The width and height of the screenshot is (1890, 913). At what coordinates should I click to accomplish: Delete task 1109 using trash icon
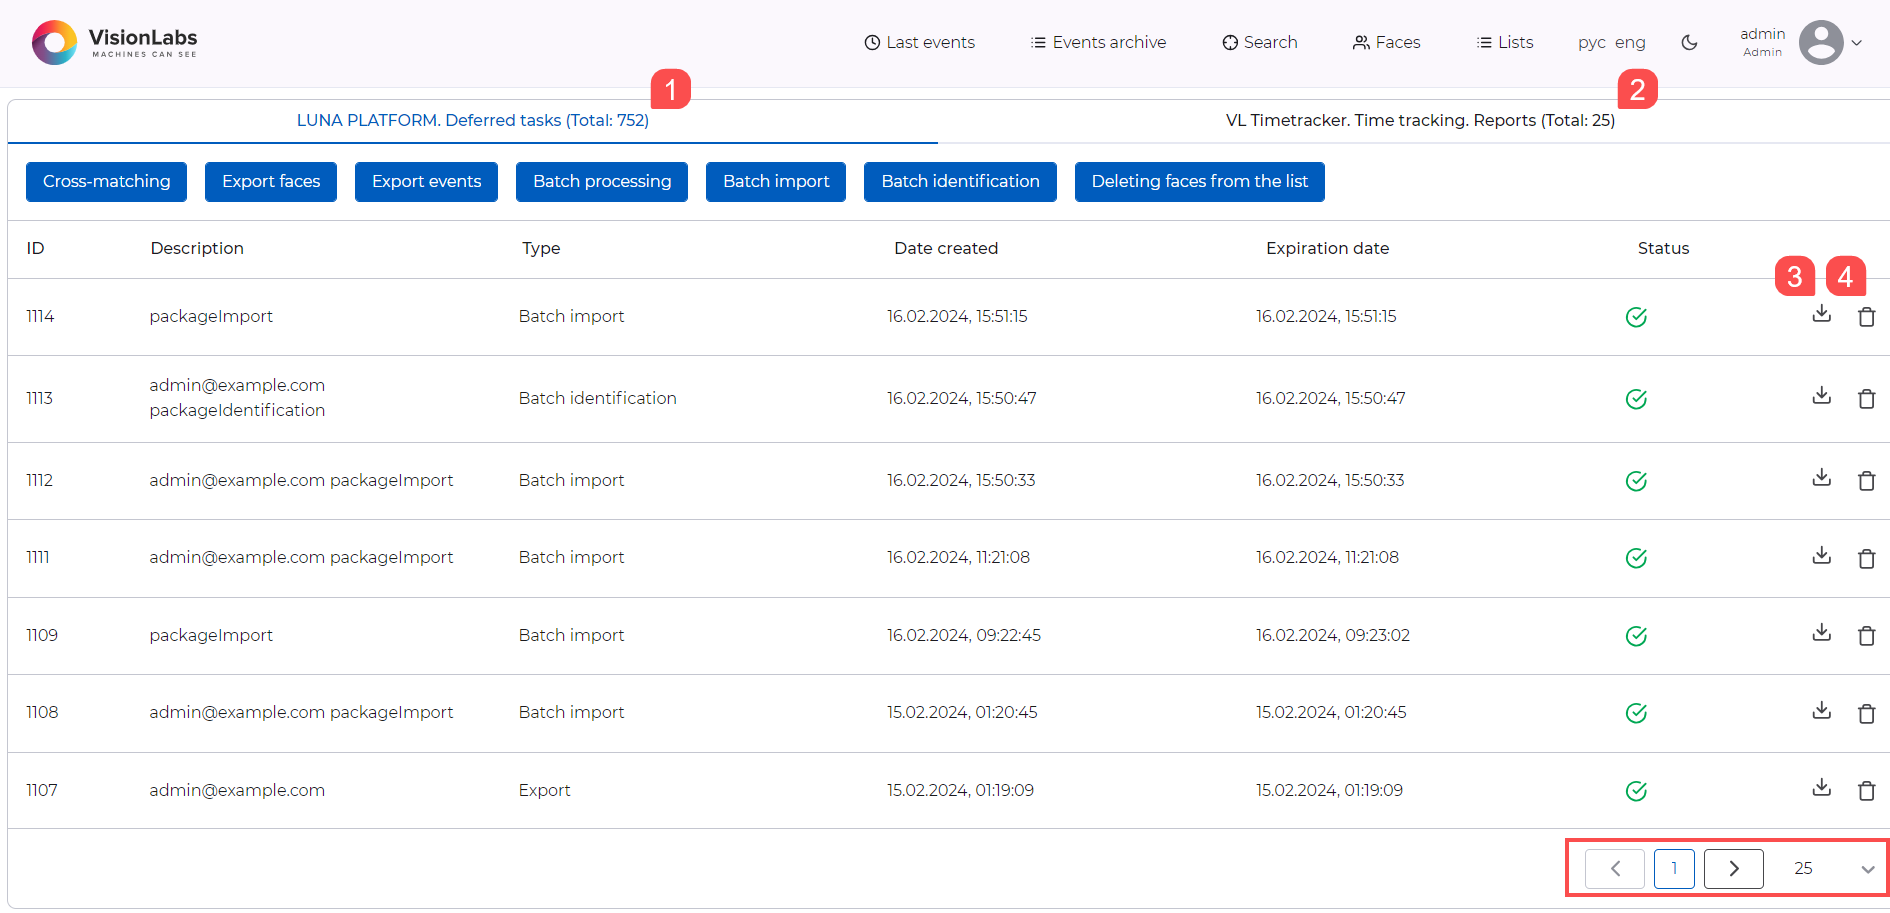click(1866, 636)
